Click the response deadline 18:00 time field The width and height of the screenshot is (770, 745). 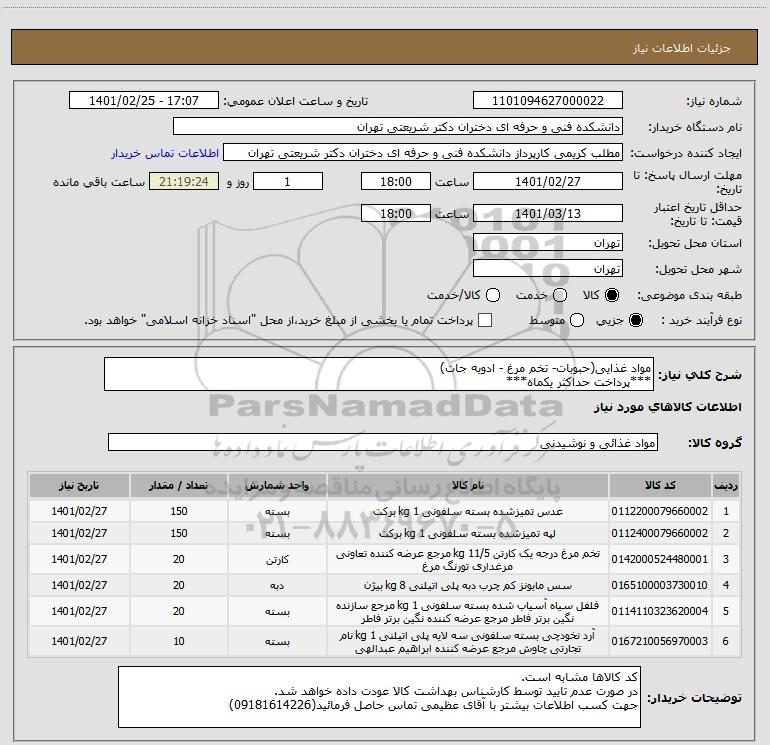coord(396,181)
